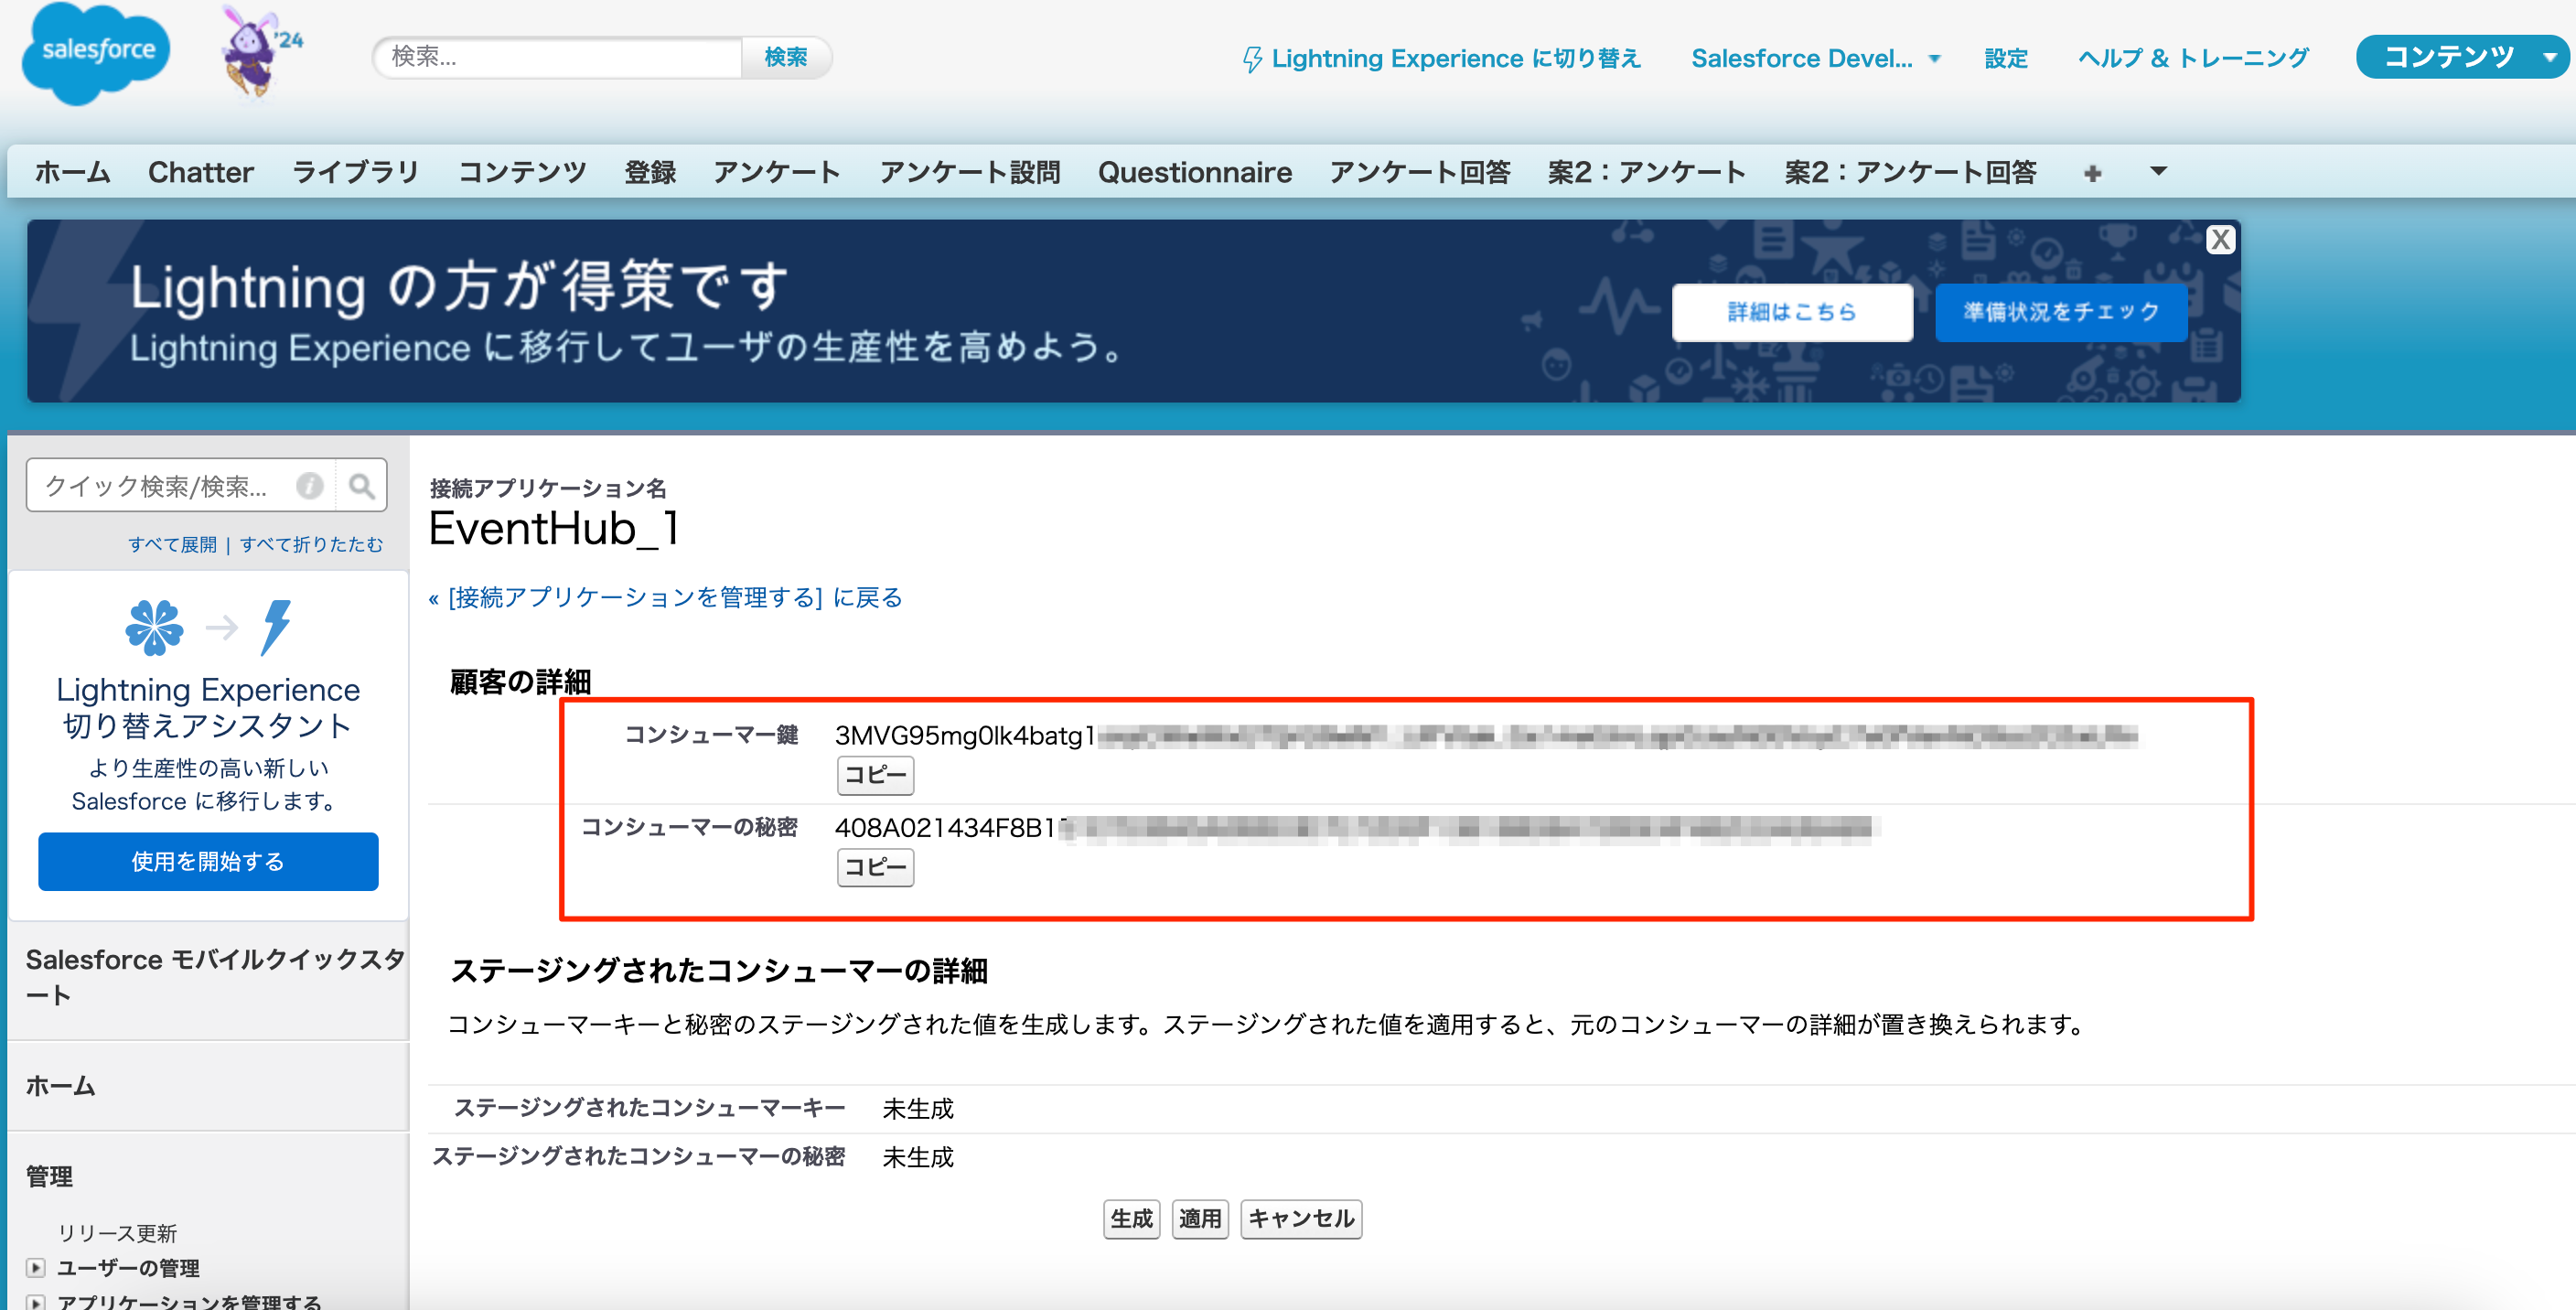The height and width of the screenshot is (1310, 2576).
Task: Open the 案2：アンケート回答 tab
Action: click(x=1910, y=172)
